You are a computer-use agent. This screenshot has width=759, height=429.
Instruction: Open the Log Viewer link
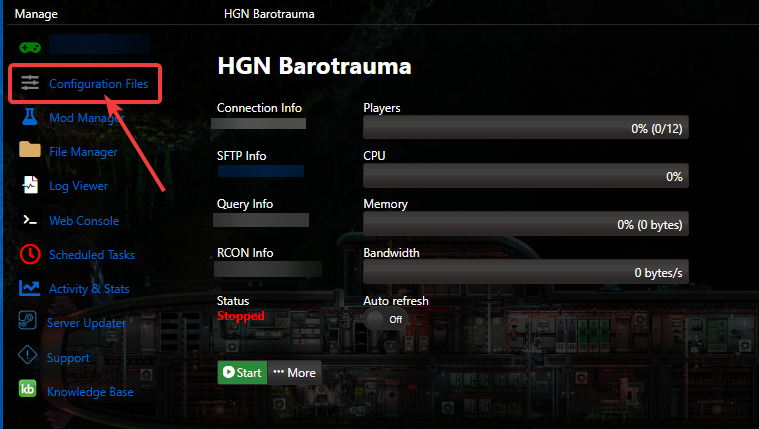78,186
